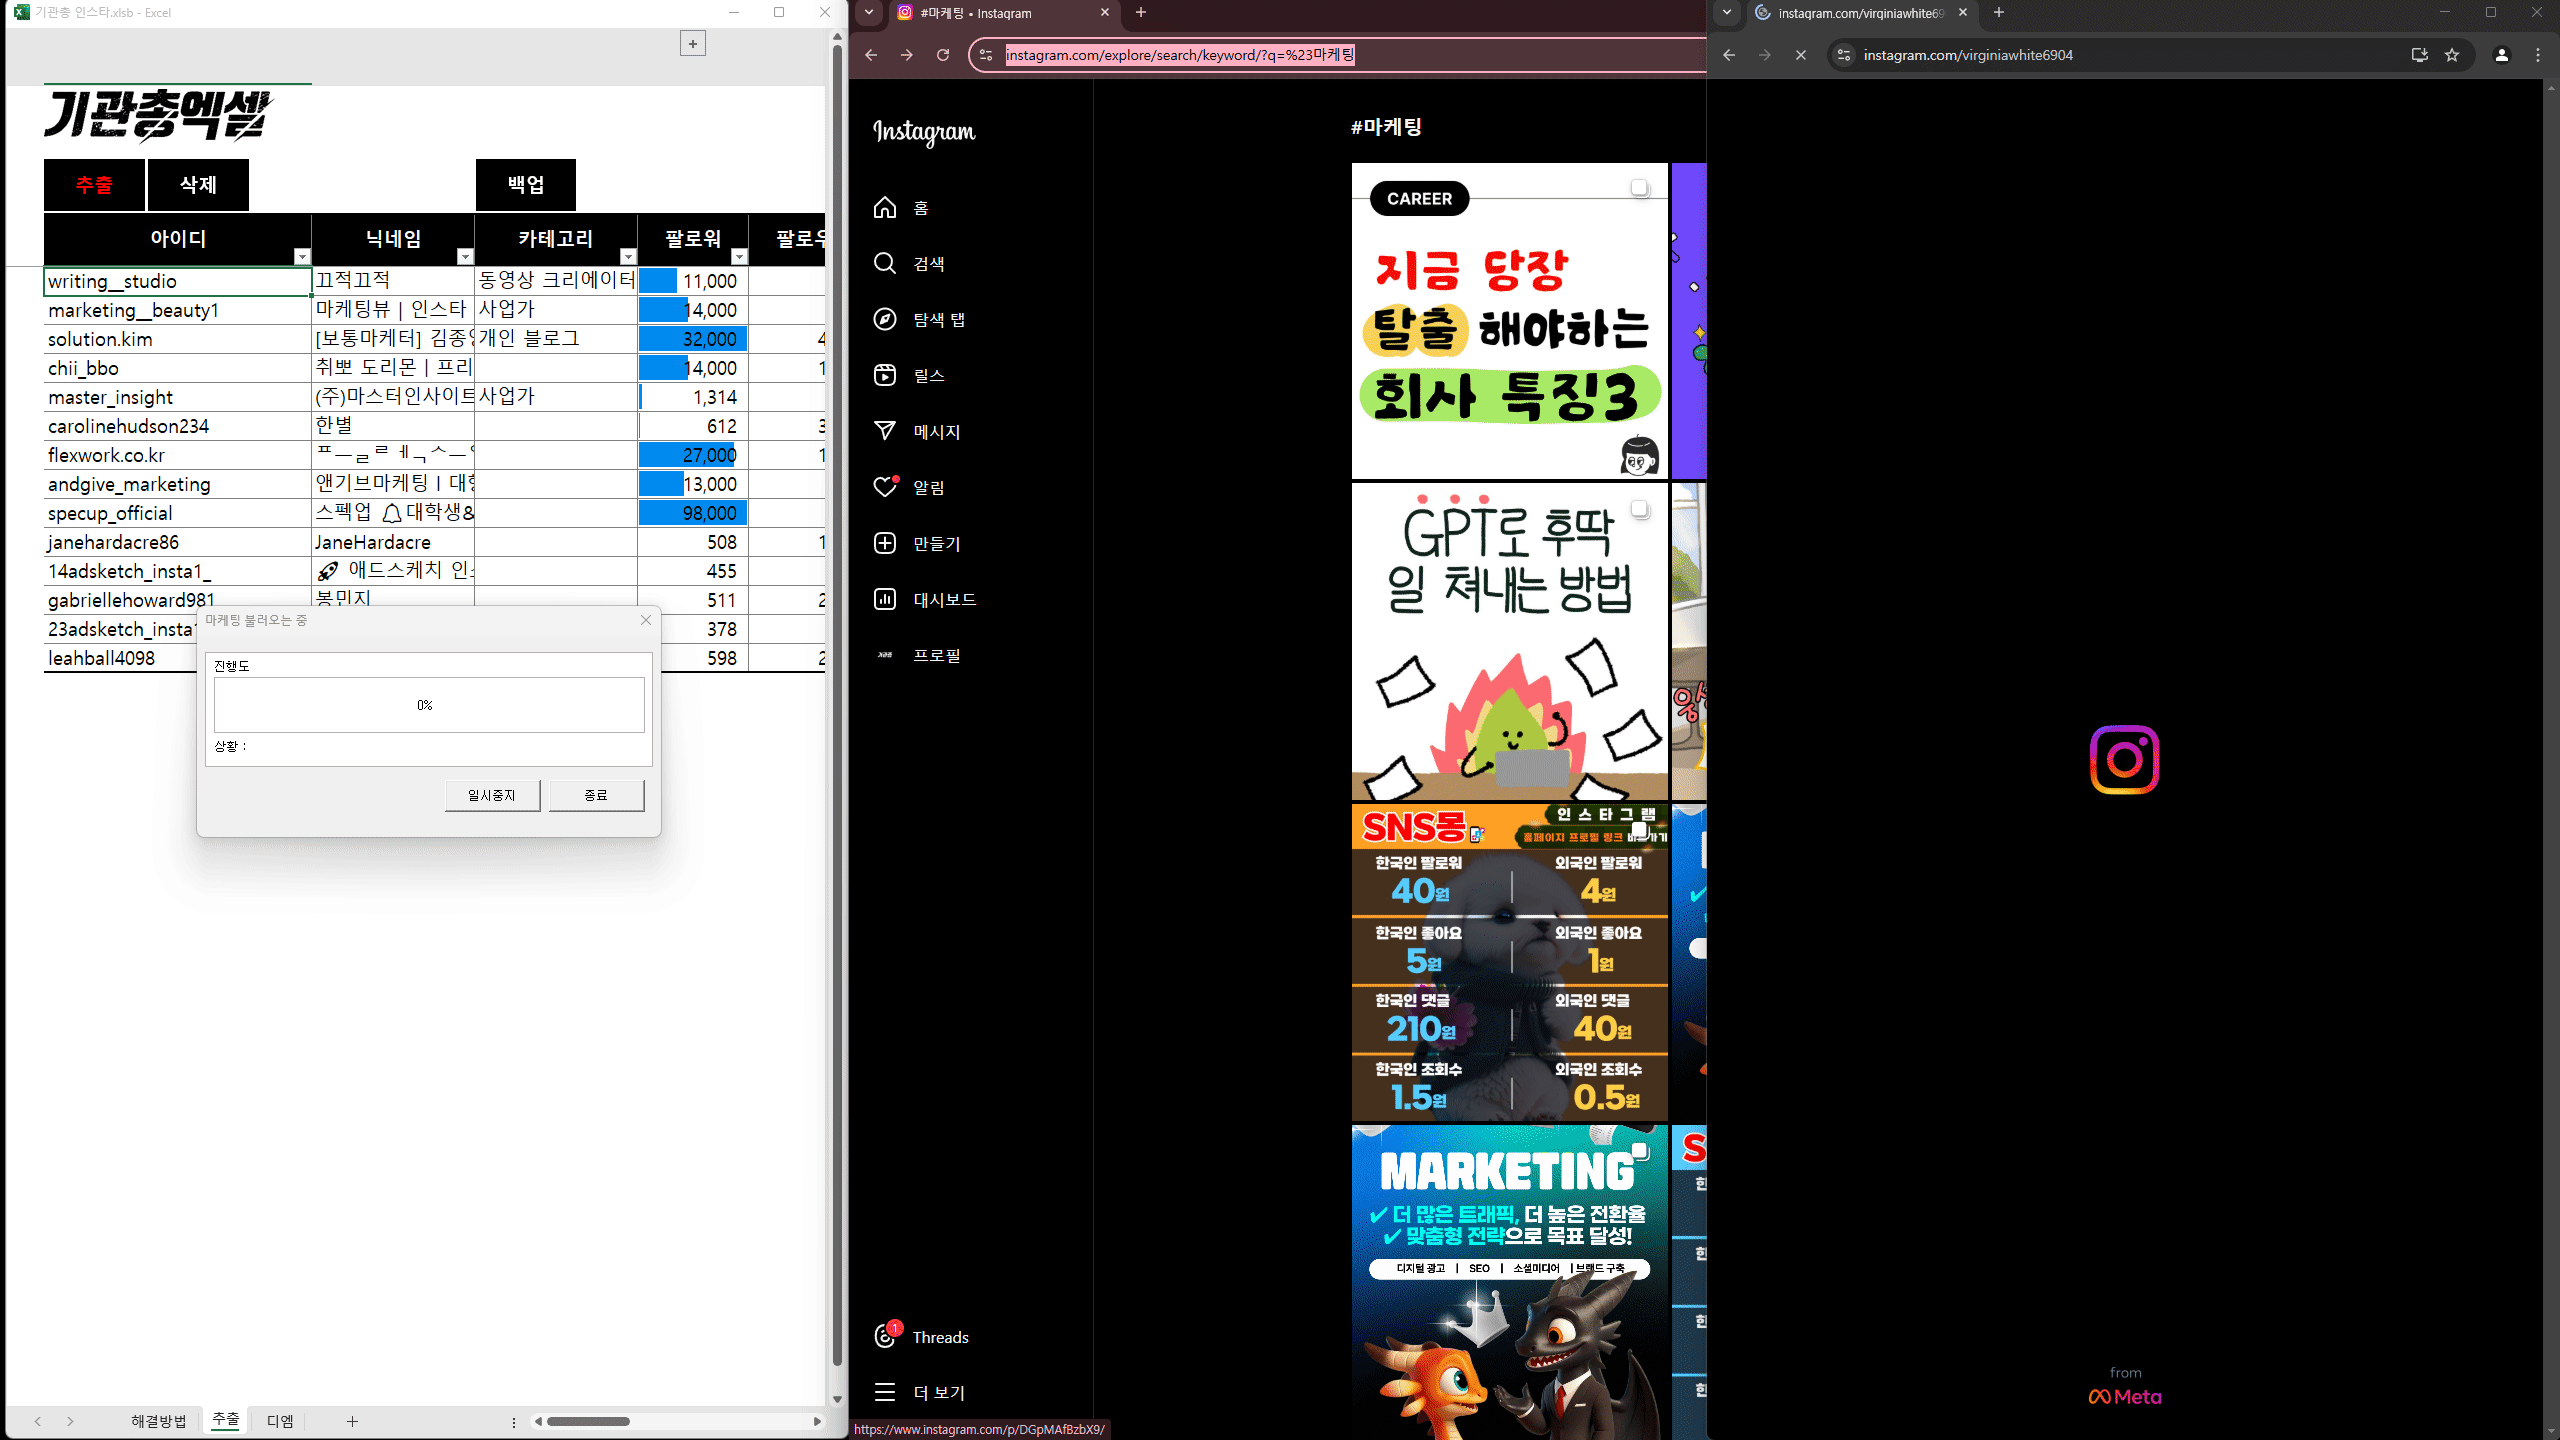The image size is (2560, 1440).
Task: Click the 백업 button
Action: [x=526, y=185]
